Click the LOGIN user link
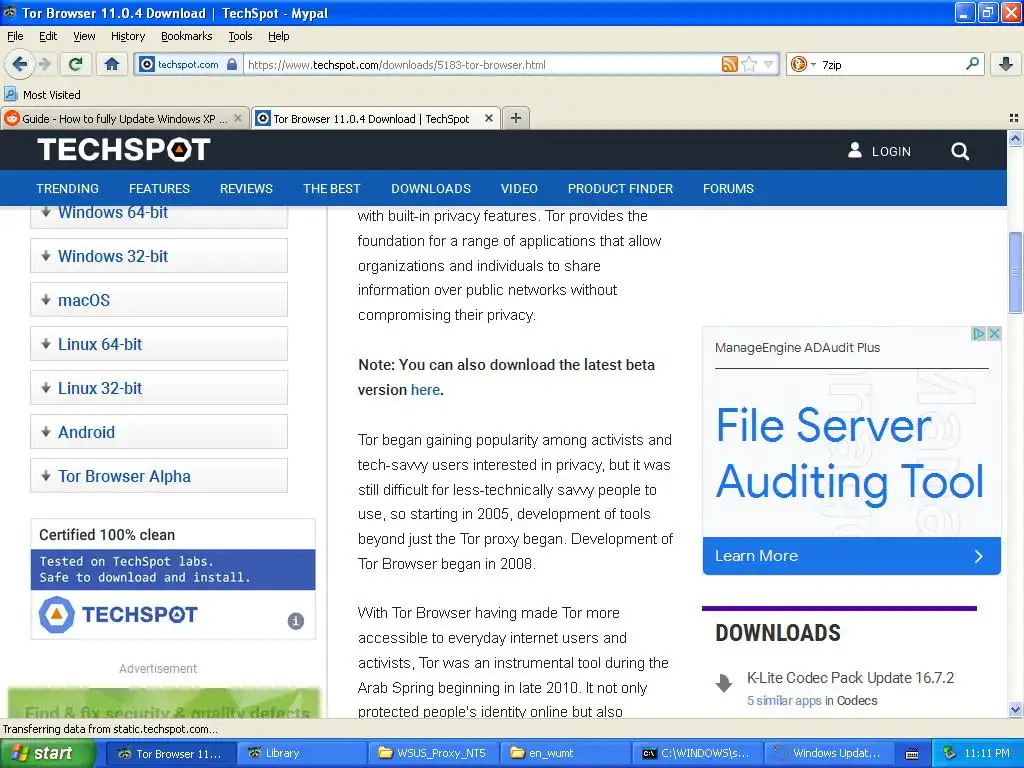Image resolution: width=1024 pixels, height=768 pixels. [879, 151]
